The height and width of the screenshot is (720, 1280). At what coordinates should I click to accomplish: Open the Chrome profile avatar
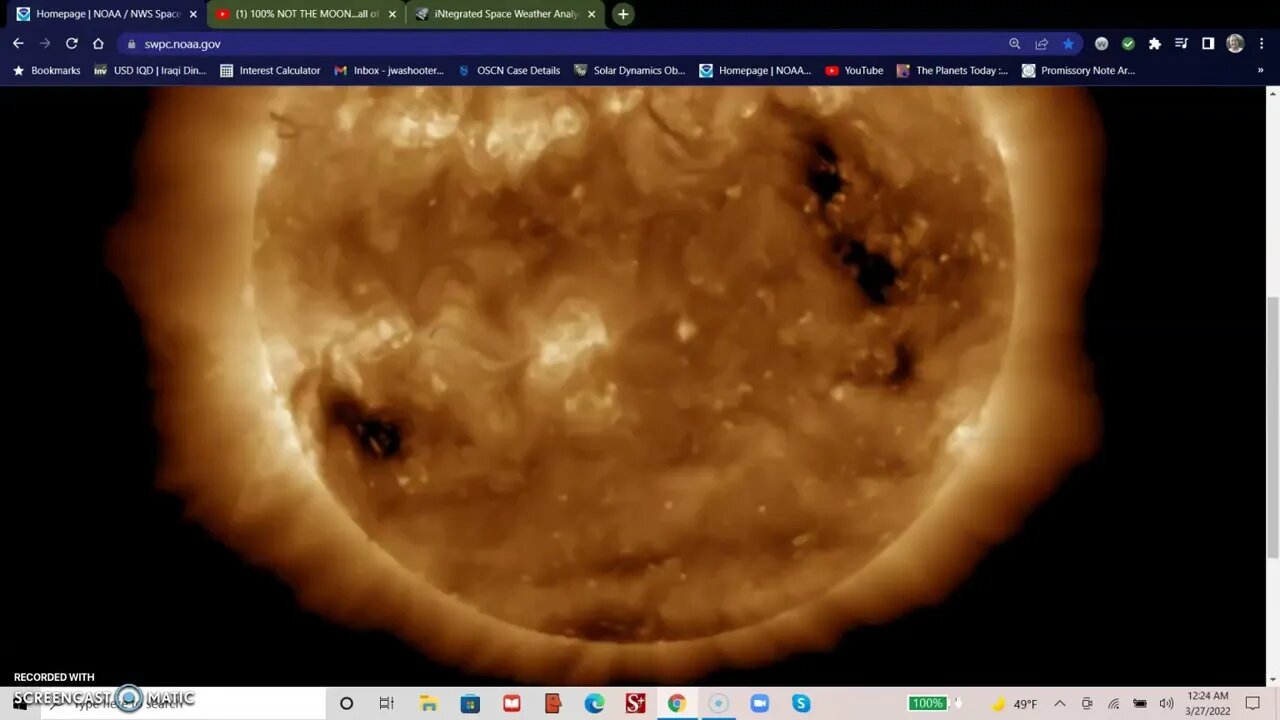point(1235,44)
